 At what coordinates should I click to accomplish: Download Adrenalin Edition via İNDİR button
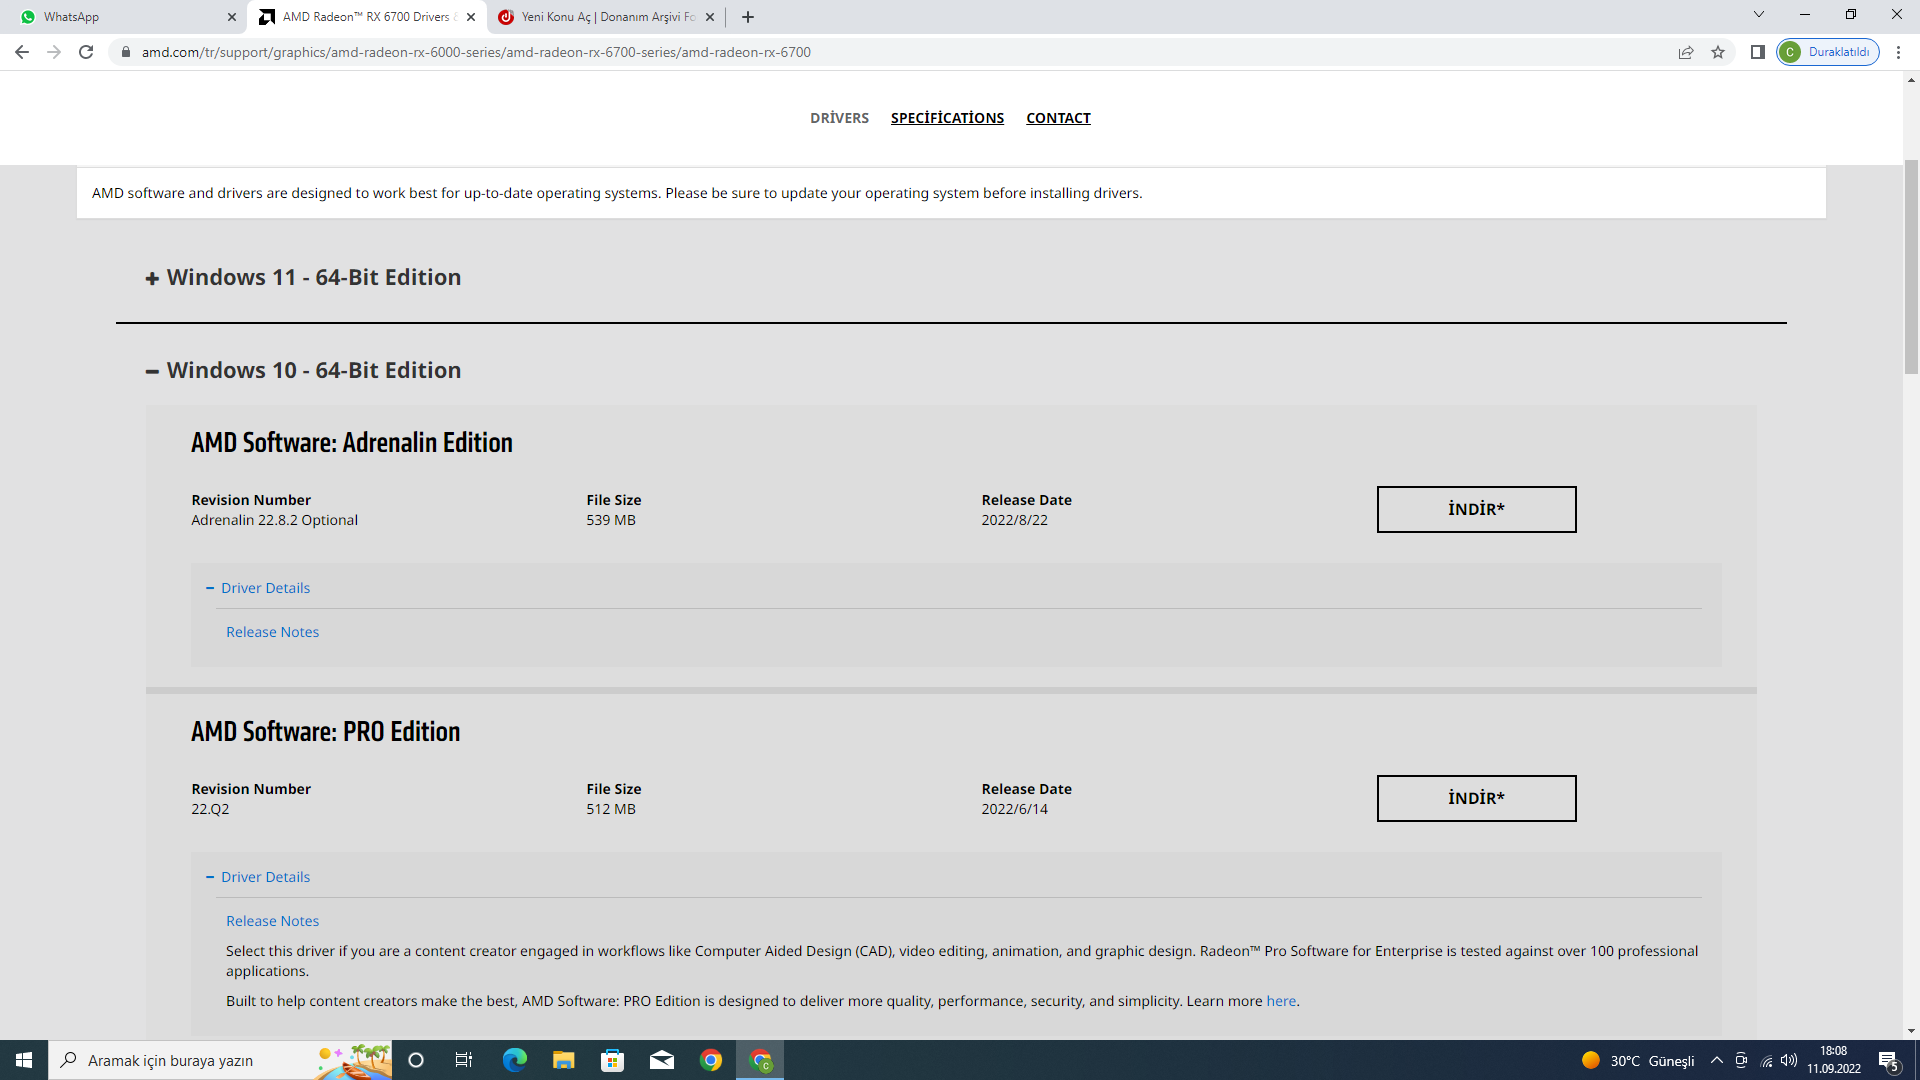pyautogui.click(x=1476, y=509)
